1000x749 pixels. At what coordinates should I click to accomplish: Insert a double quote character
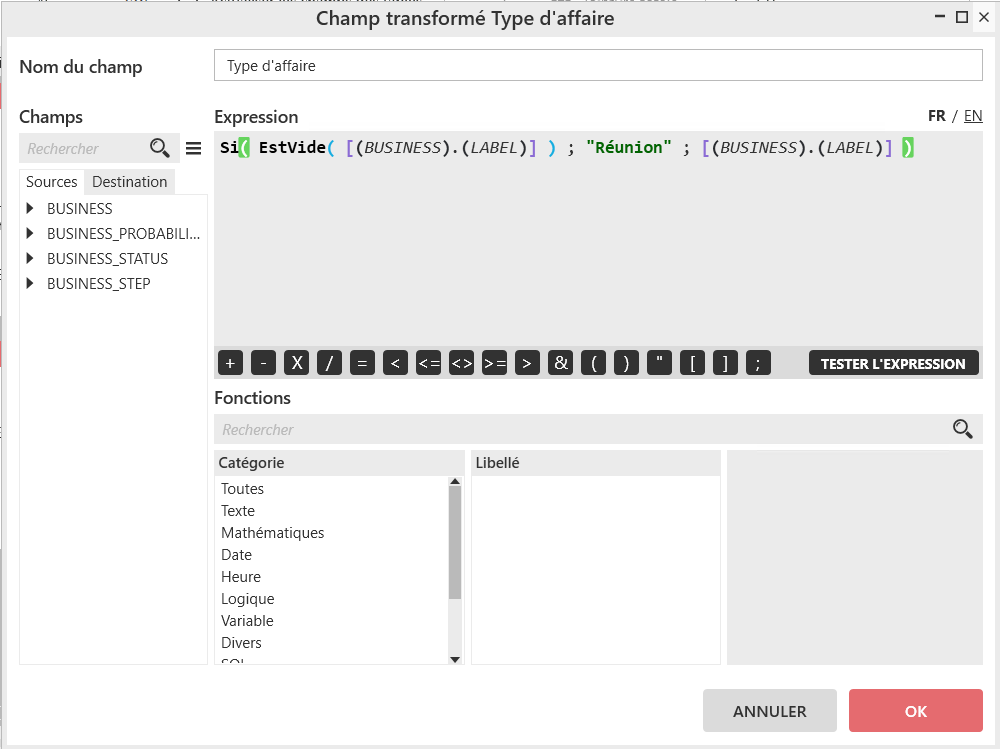pyautogui.click(x=659, y=363)
